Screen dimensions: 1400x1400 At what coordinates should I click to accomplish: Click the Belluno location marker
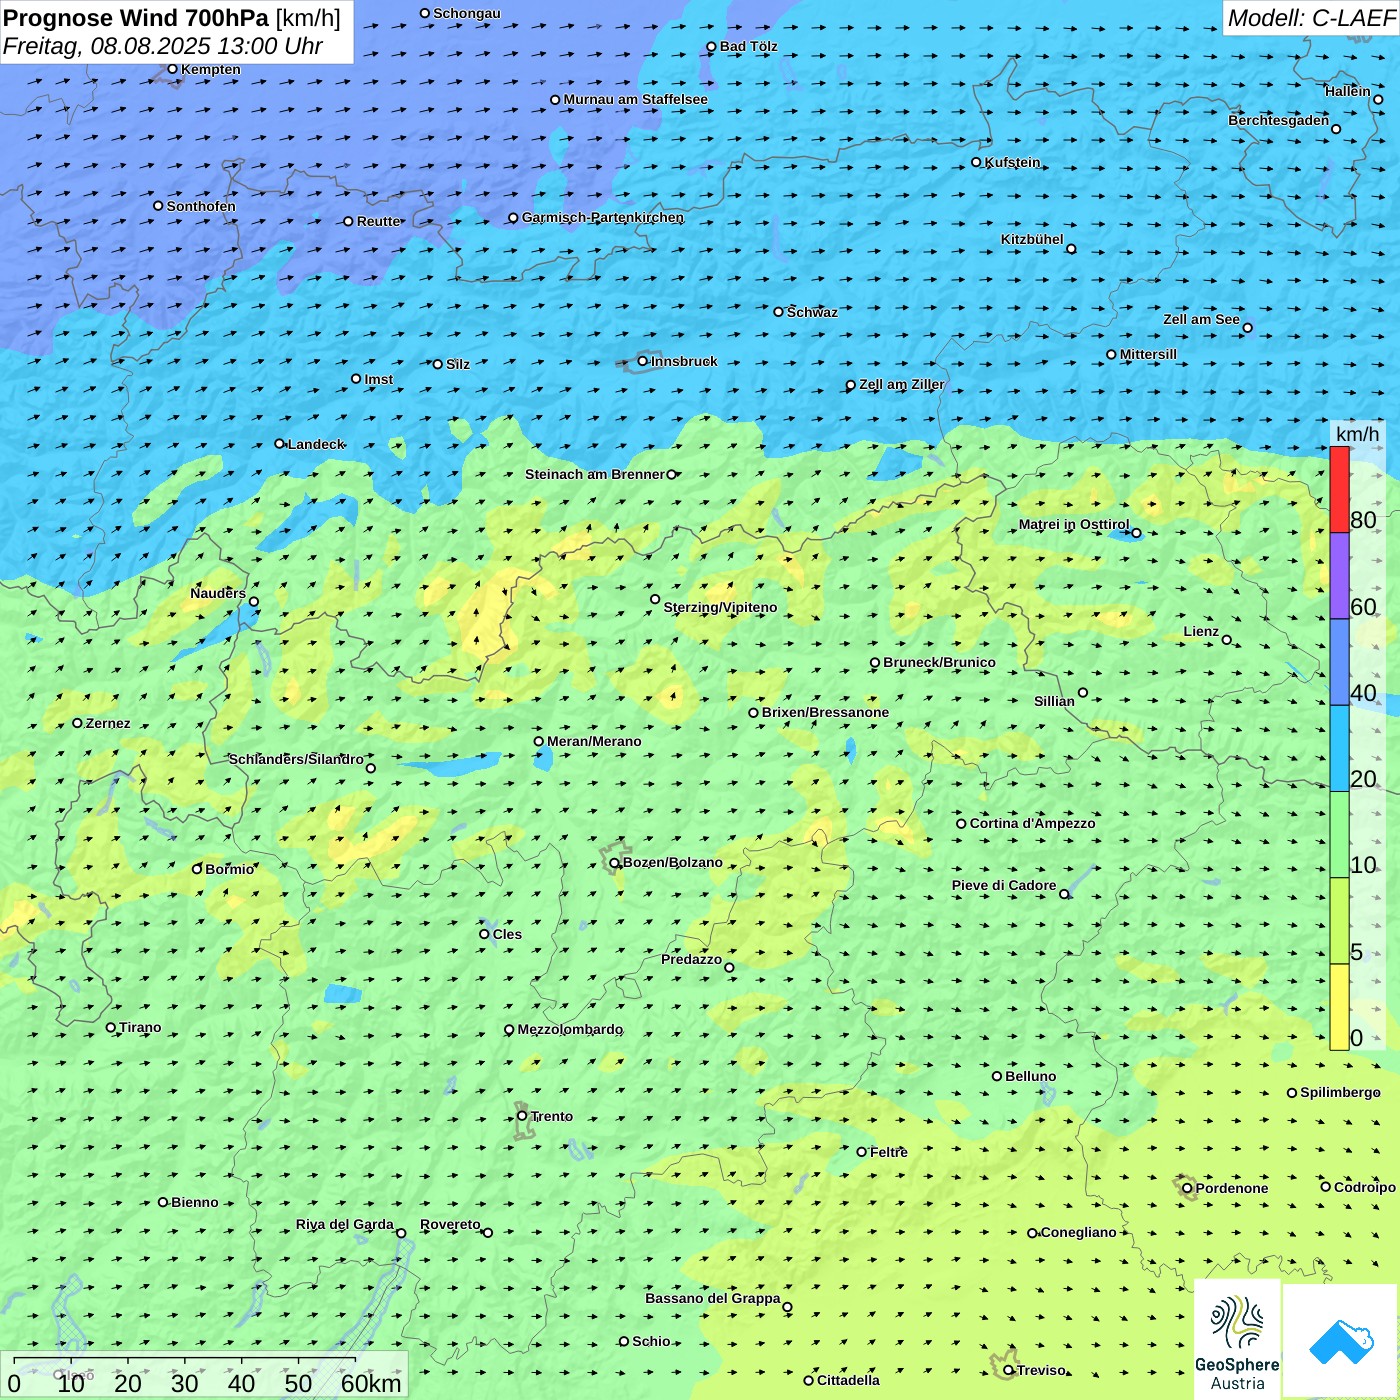997,1076
